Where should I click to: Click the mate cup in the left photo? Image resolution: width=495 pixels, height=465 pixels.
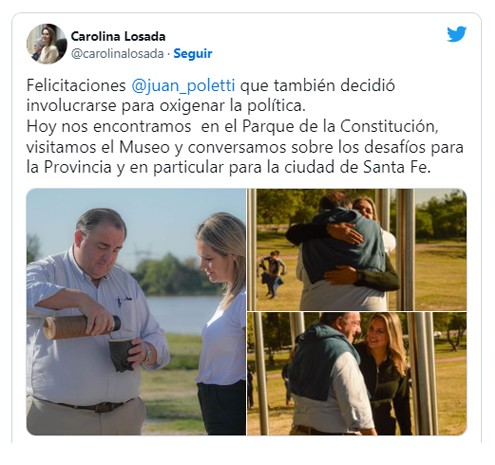(x=122, y=354)
